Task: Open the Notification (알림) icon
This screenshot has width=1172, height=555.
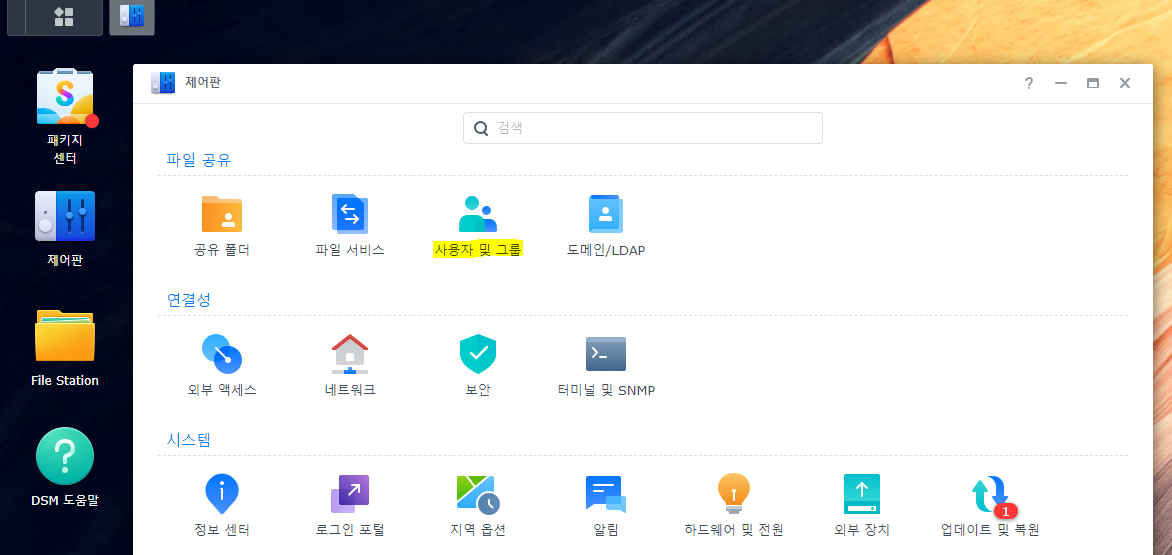Action: pyautogui.click(x=605, y=494)
